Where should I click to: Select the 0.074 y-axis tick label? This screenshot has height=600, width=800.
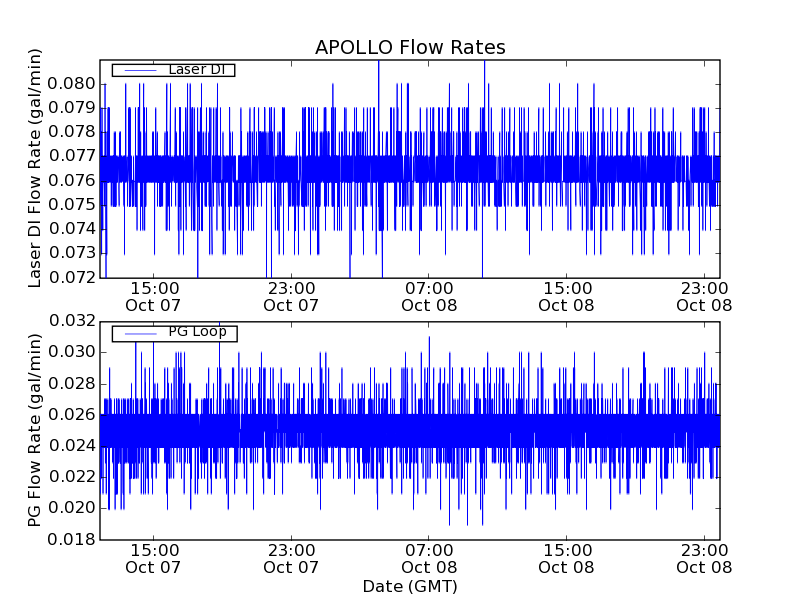tap(72, 229)
